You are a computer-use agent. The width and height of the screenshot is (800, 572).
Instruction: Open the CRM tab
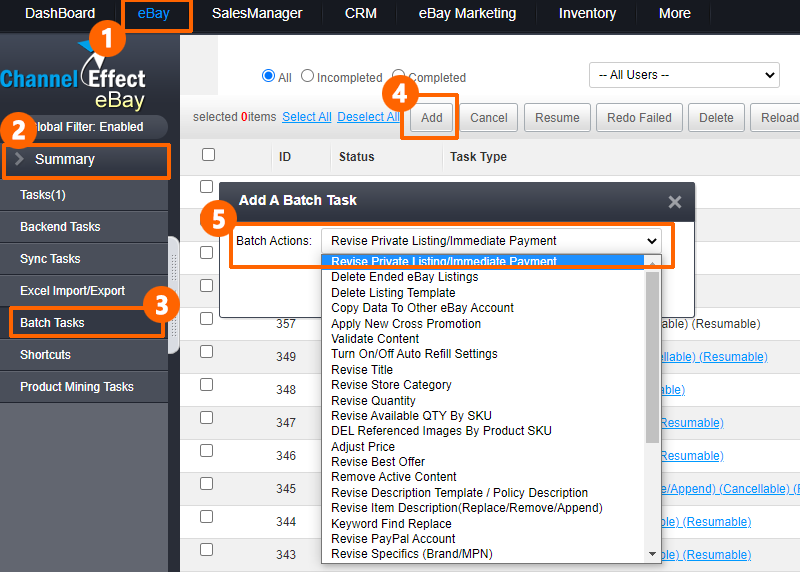point(361,13)
